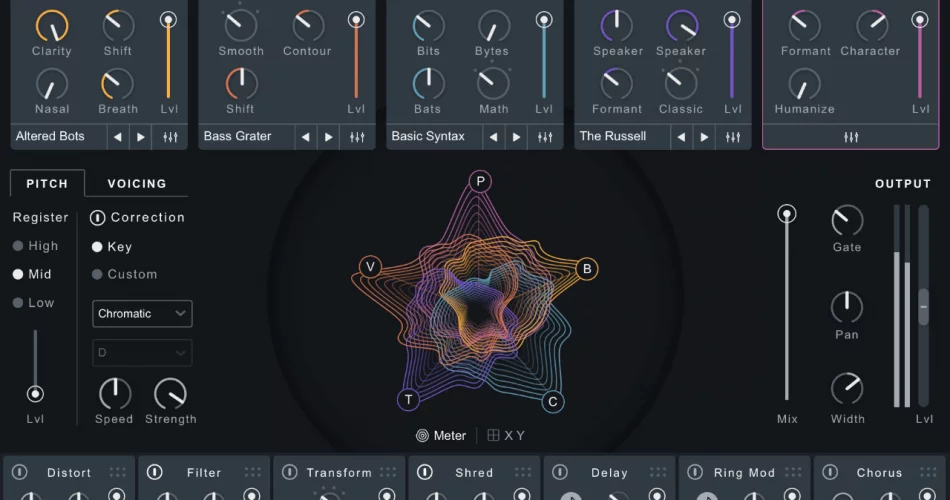Enable the Transform effect power button
Screen dimensions: 950x500
tap(290, 472)
